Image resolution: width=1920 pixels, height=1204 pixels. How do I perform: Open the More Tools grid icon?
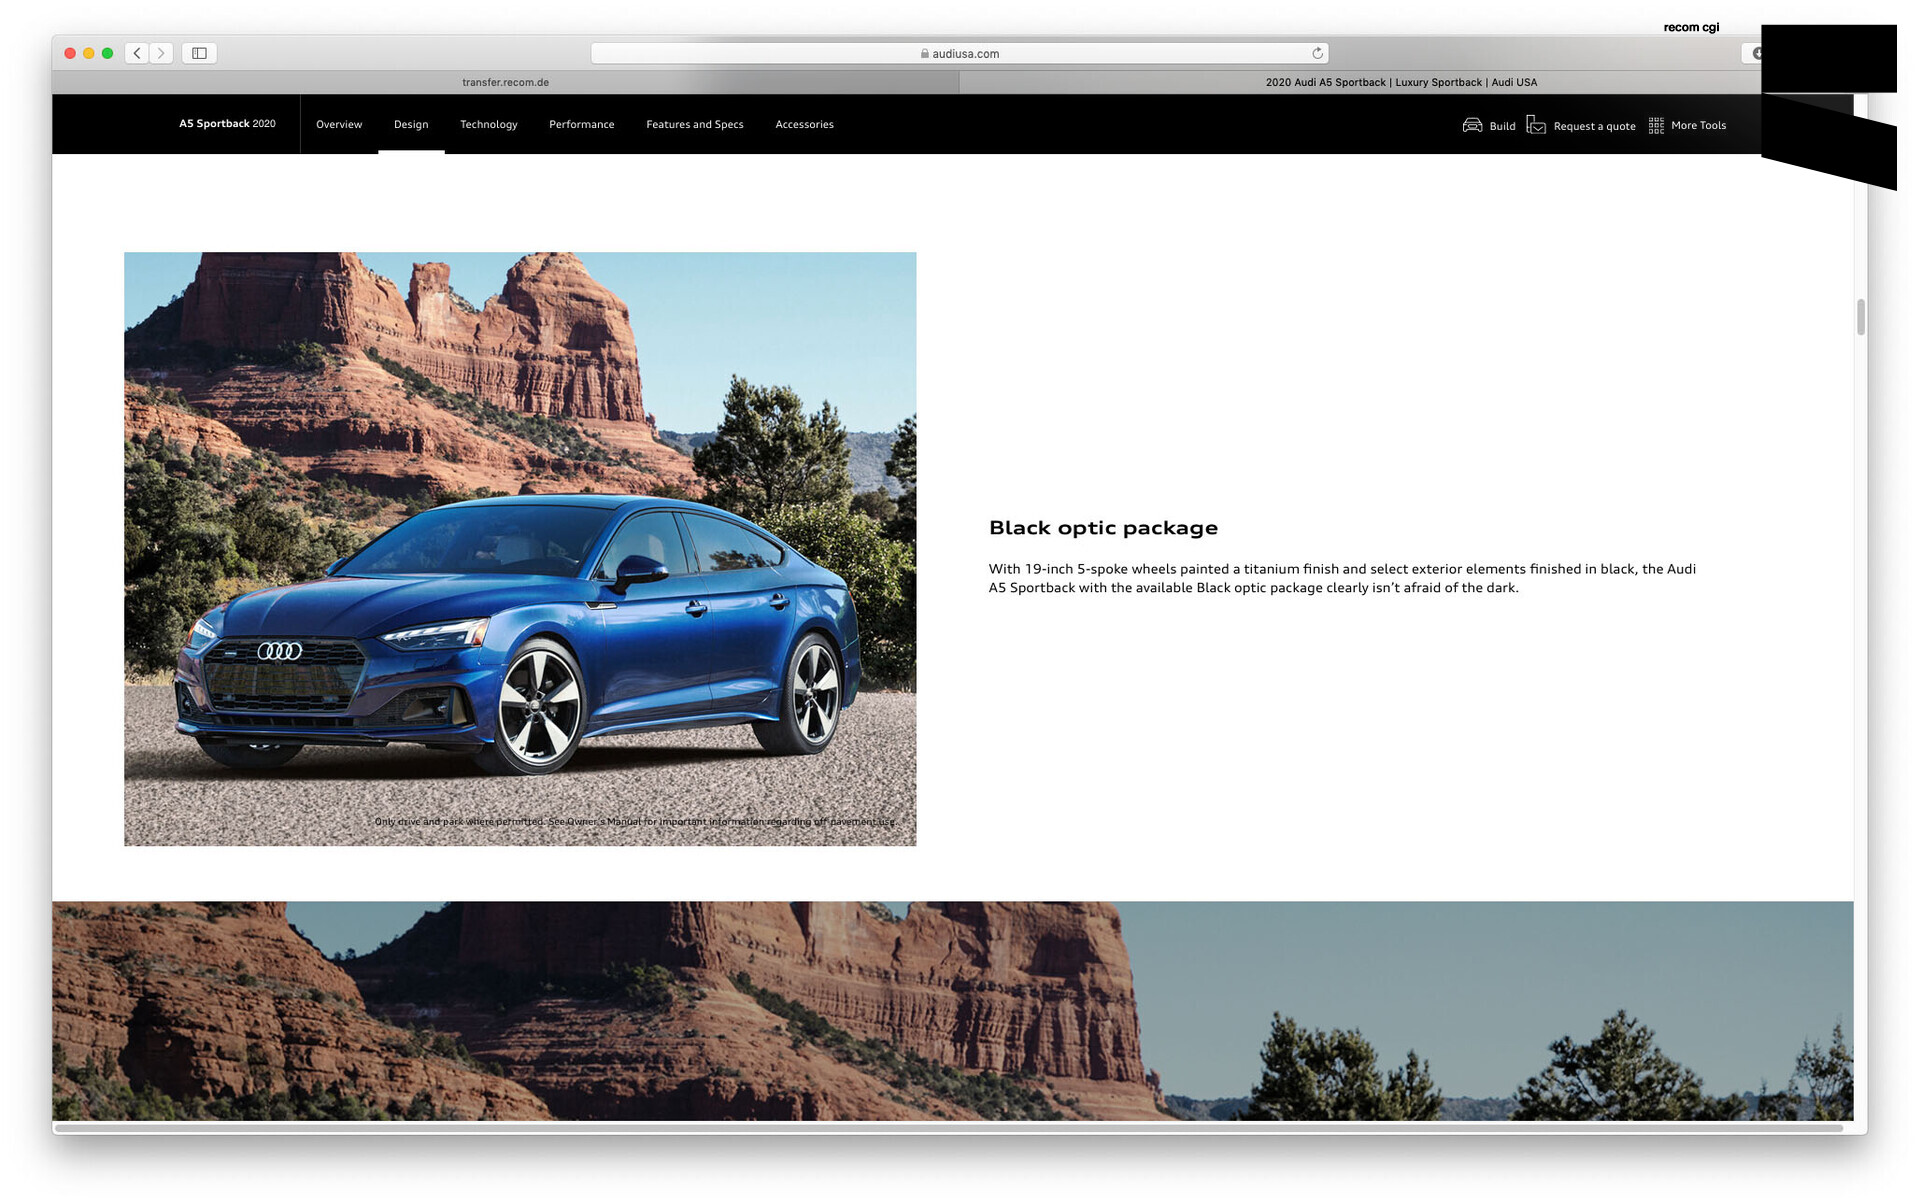pos(1656,125)
